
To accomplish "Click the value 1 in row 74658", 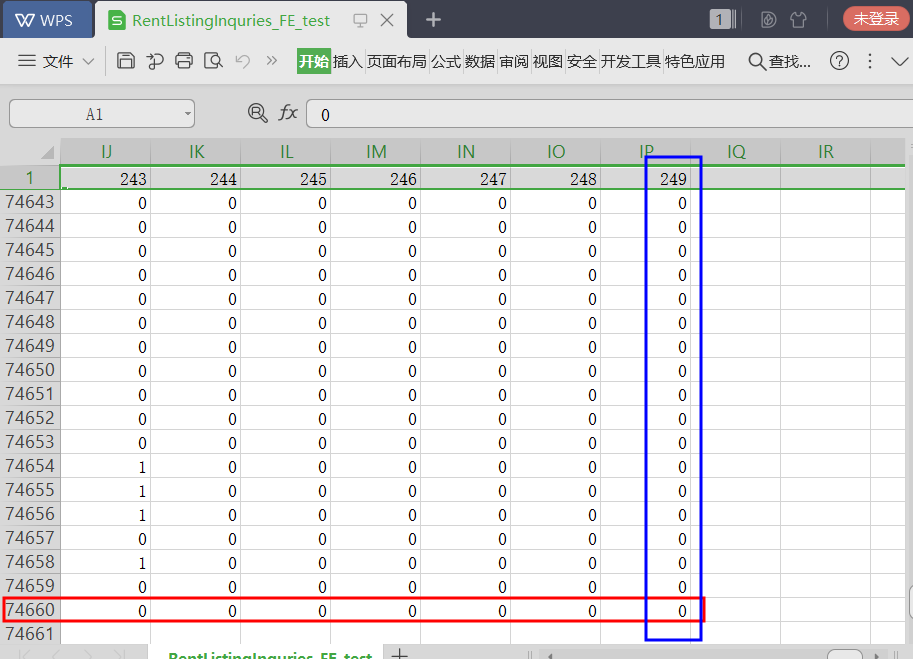I will coord(105,562).
